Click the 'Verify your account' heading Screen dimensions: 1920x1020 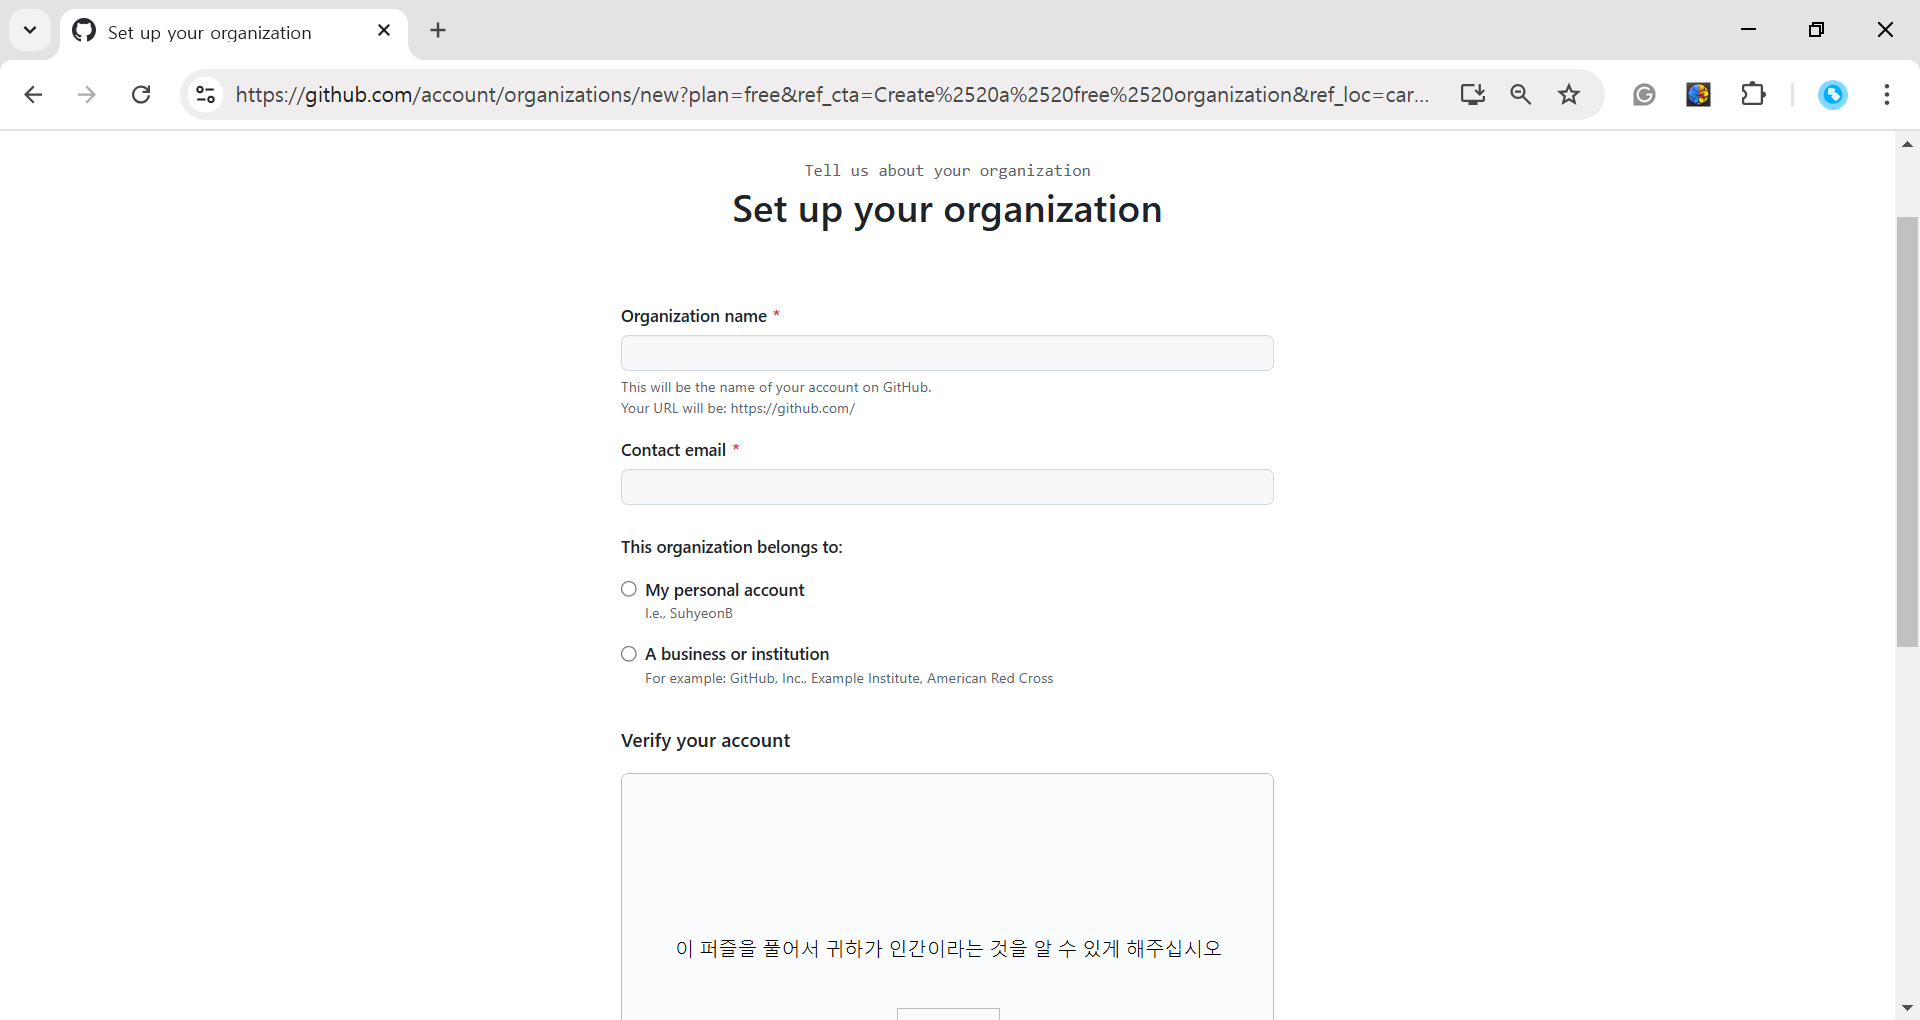(x=705, y=741)
